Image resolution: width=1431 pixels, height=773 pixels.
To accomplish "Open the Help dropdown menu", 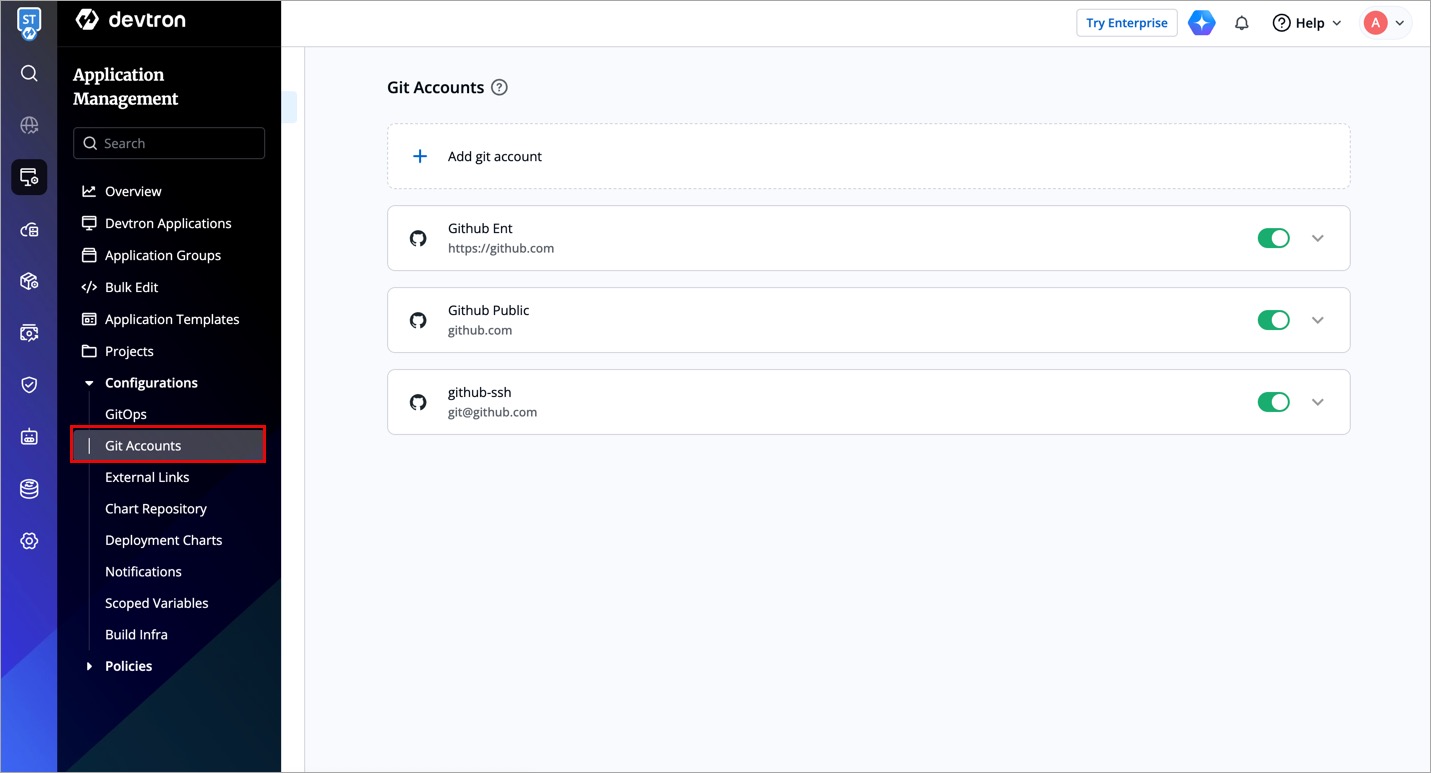I will pos(1307,23).
